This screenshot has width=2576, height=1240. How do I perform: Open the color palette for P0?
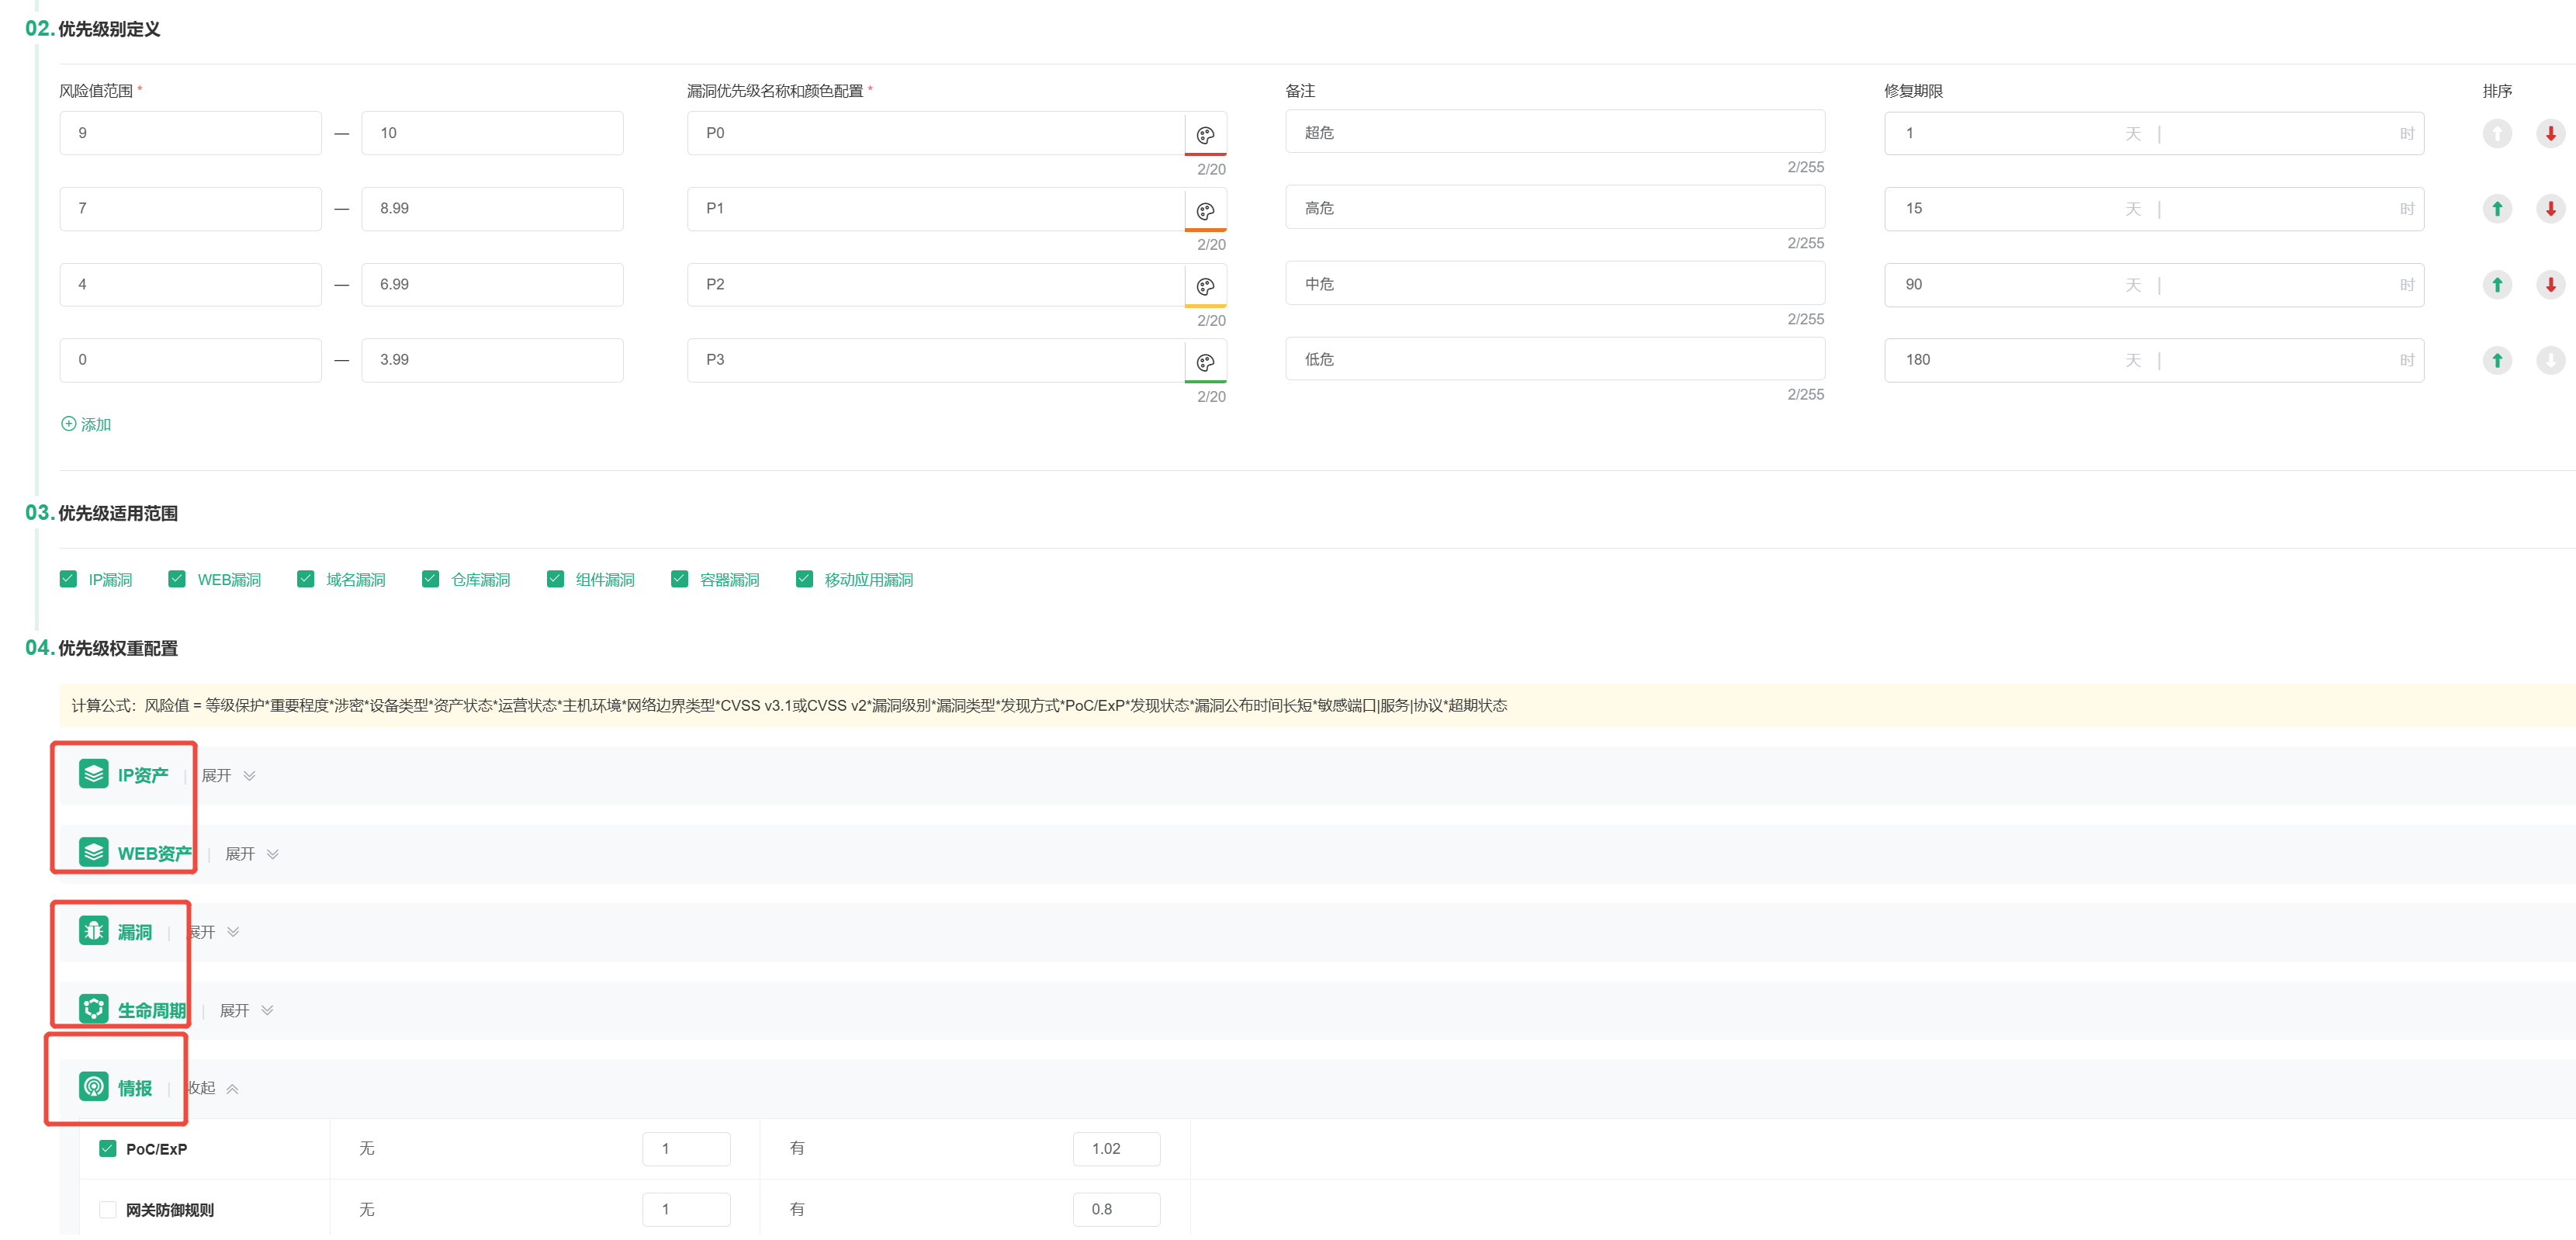(1205, 134)
